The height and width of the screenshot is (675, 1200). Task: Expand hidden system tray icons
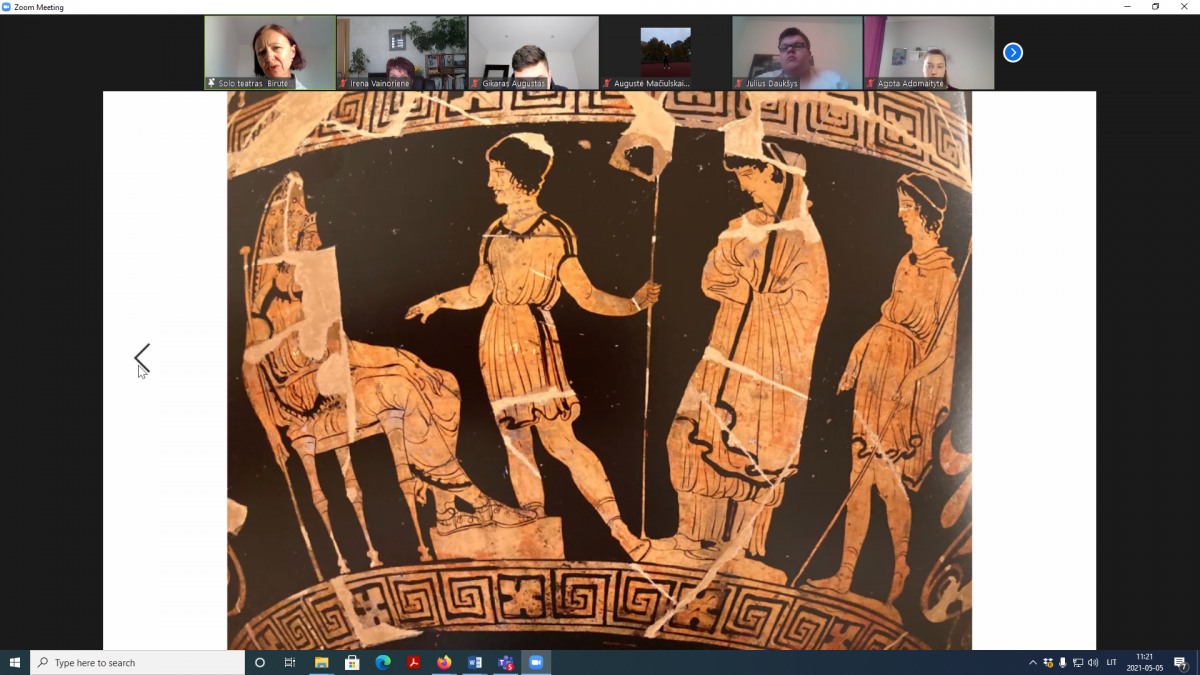tap(1033, 662)
